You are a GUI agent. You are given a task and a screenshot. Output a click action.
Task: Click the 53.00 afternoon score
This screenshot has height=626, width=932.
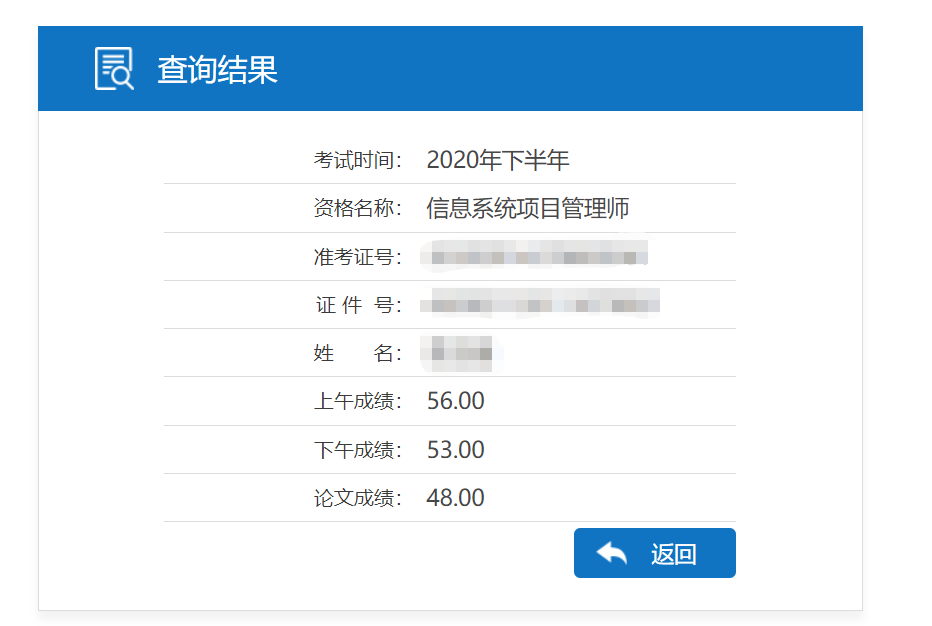point(455,450)
